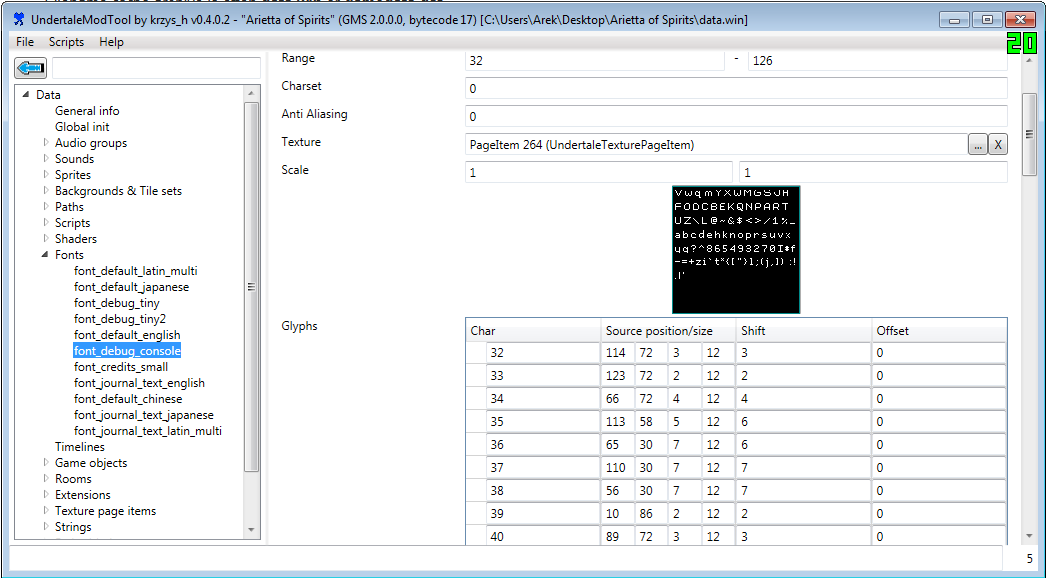
Task: Expand the Game objects node
Action: (46, 463)
